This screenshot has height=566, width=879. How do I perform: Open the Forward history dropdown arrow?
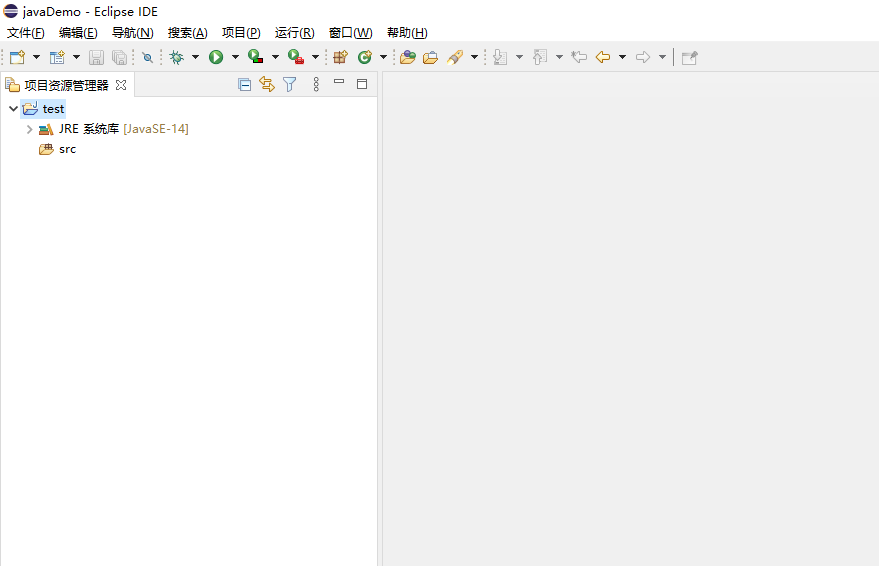point(662,57)
